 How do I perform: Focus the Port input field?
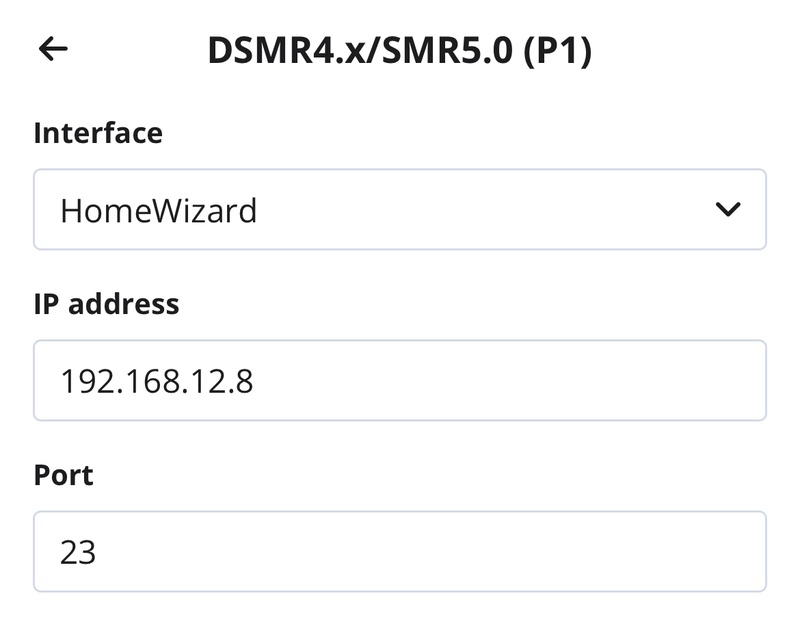[400, 552]
